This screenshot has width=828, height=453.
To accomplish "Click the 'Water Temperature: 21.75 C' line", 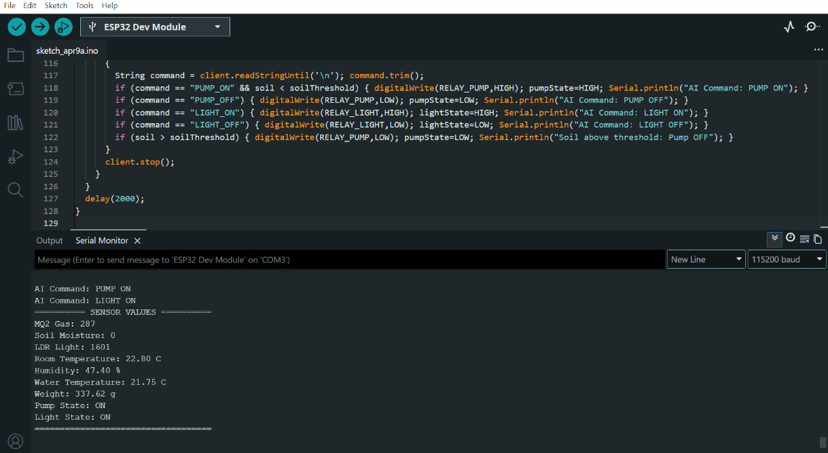I will click(100, 382).
